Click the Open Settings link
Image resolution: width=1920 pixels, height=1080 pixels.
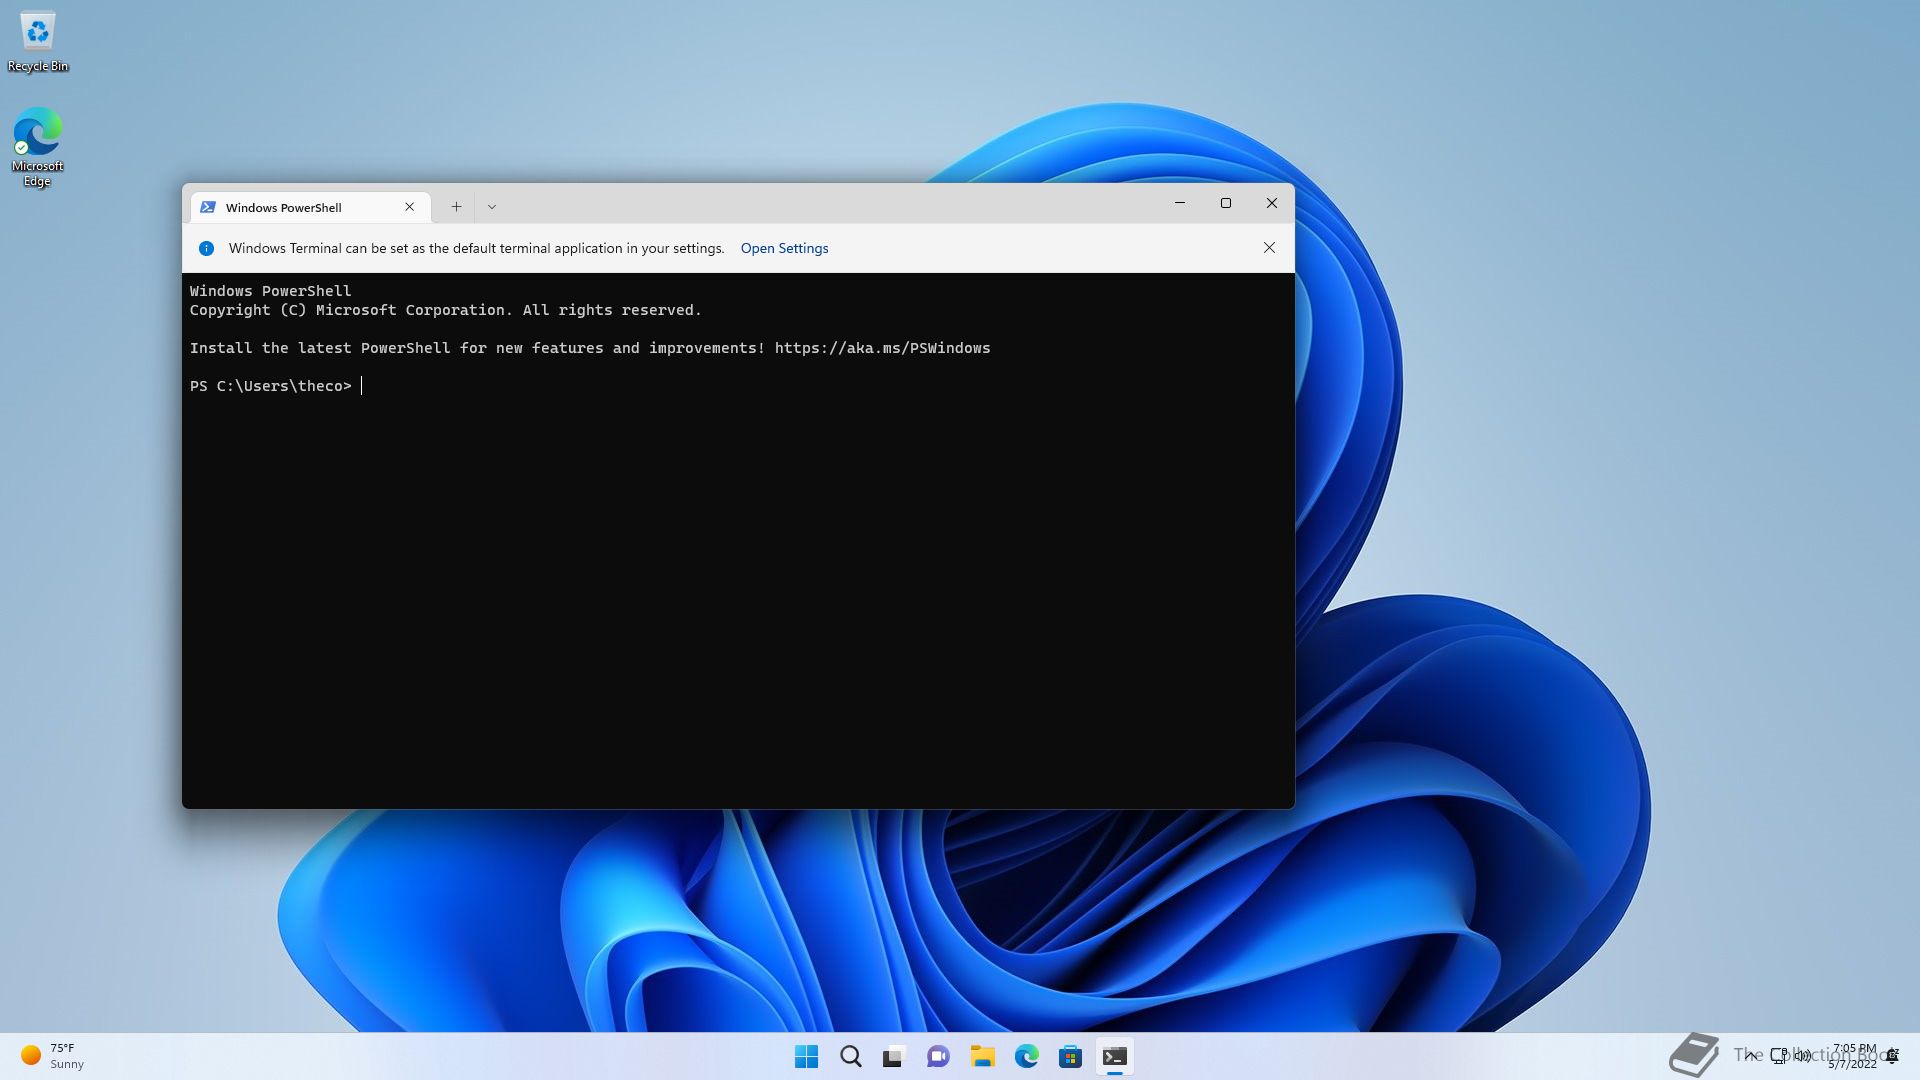point(784,248)
